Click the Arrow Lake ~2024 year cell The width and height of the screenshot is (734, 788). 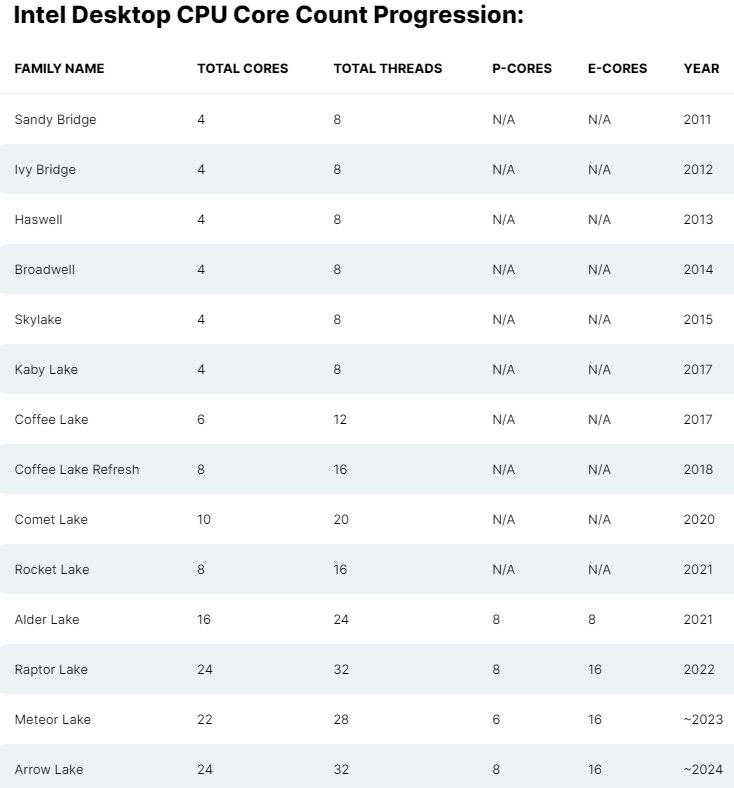[x=703, y=770]
